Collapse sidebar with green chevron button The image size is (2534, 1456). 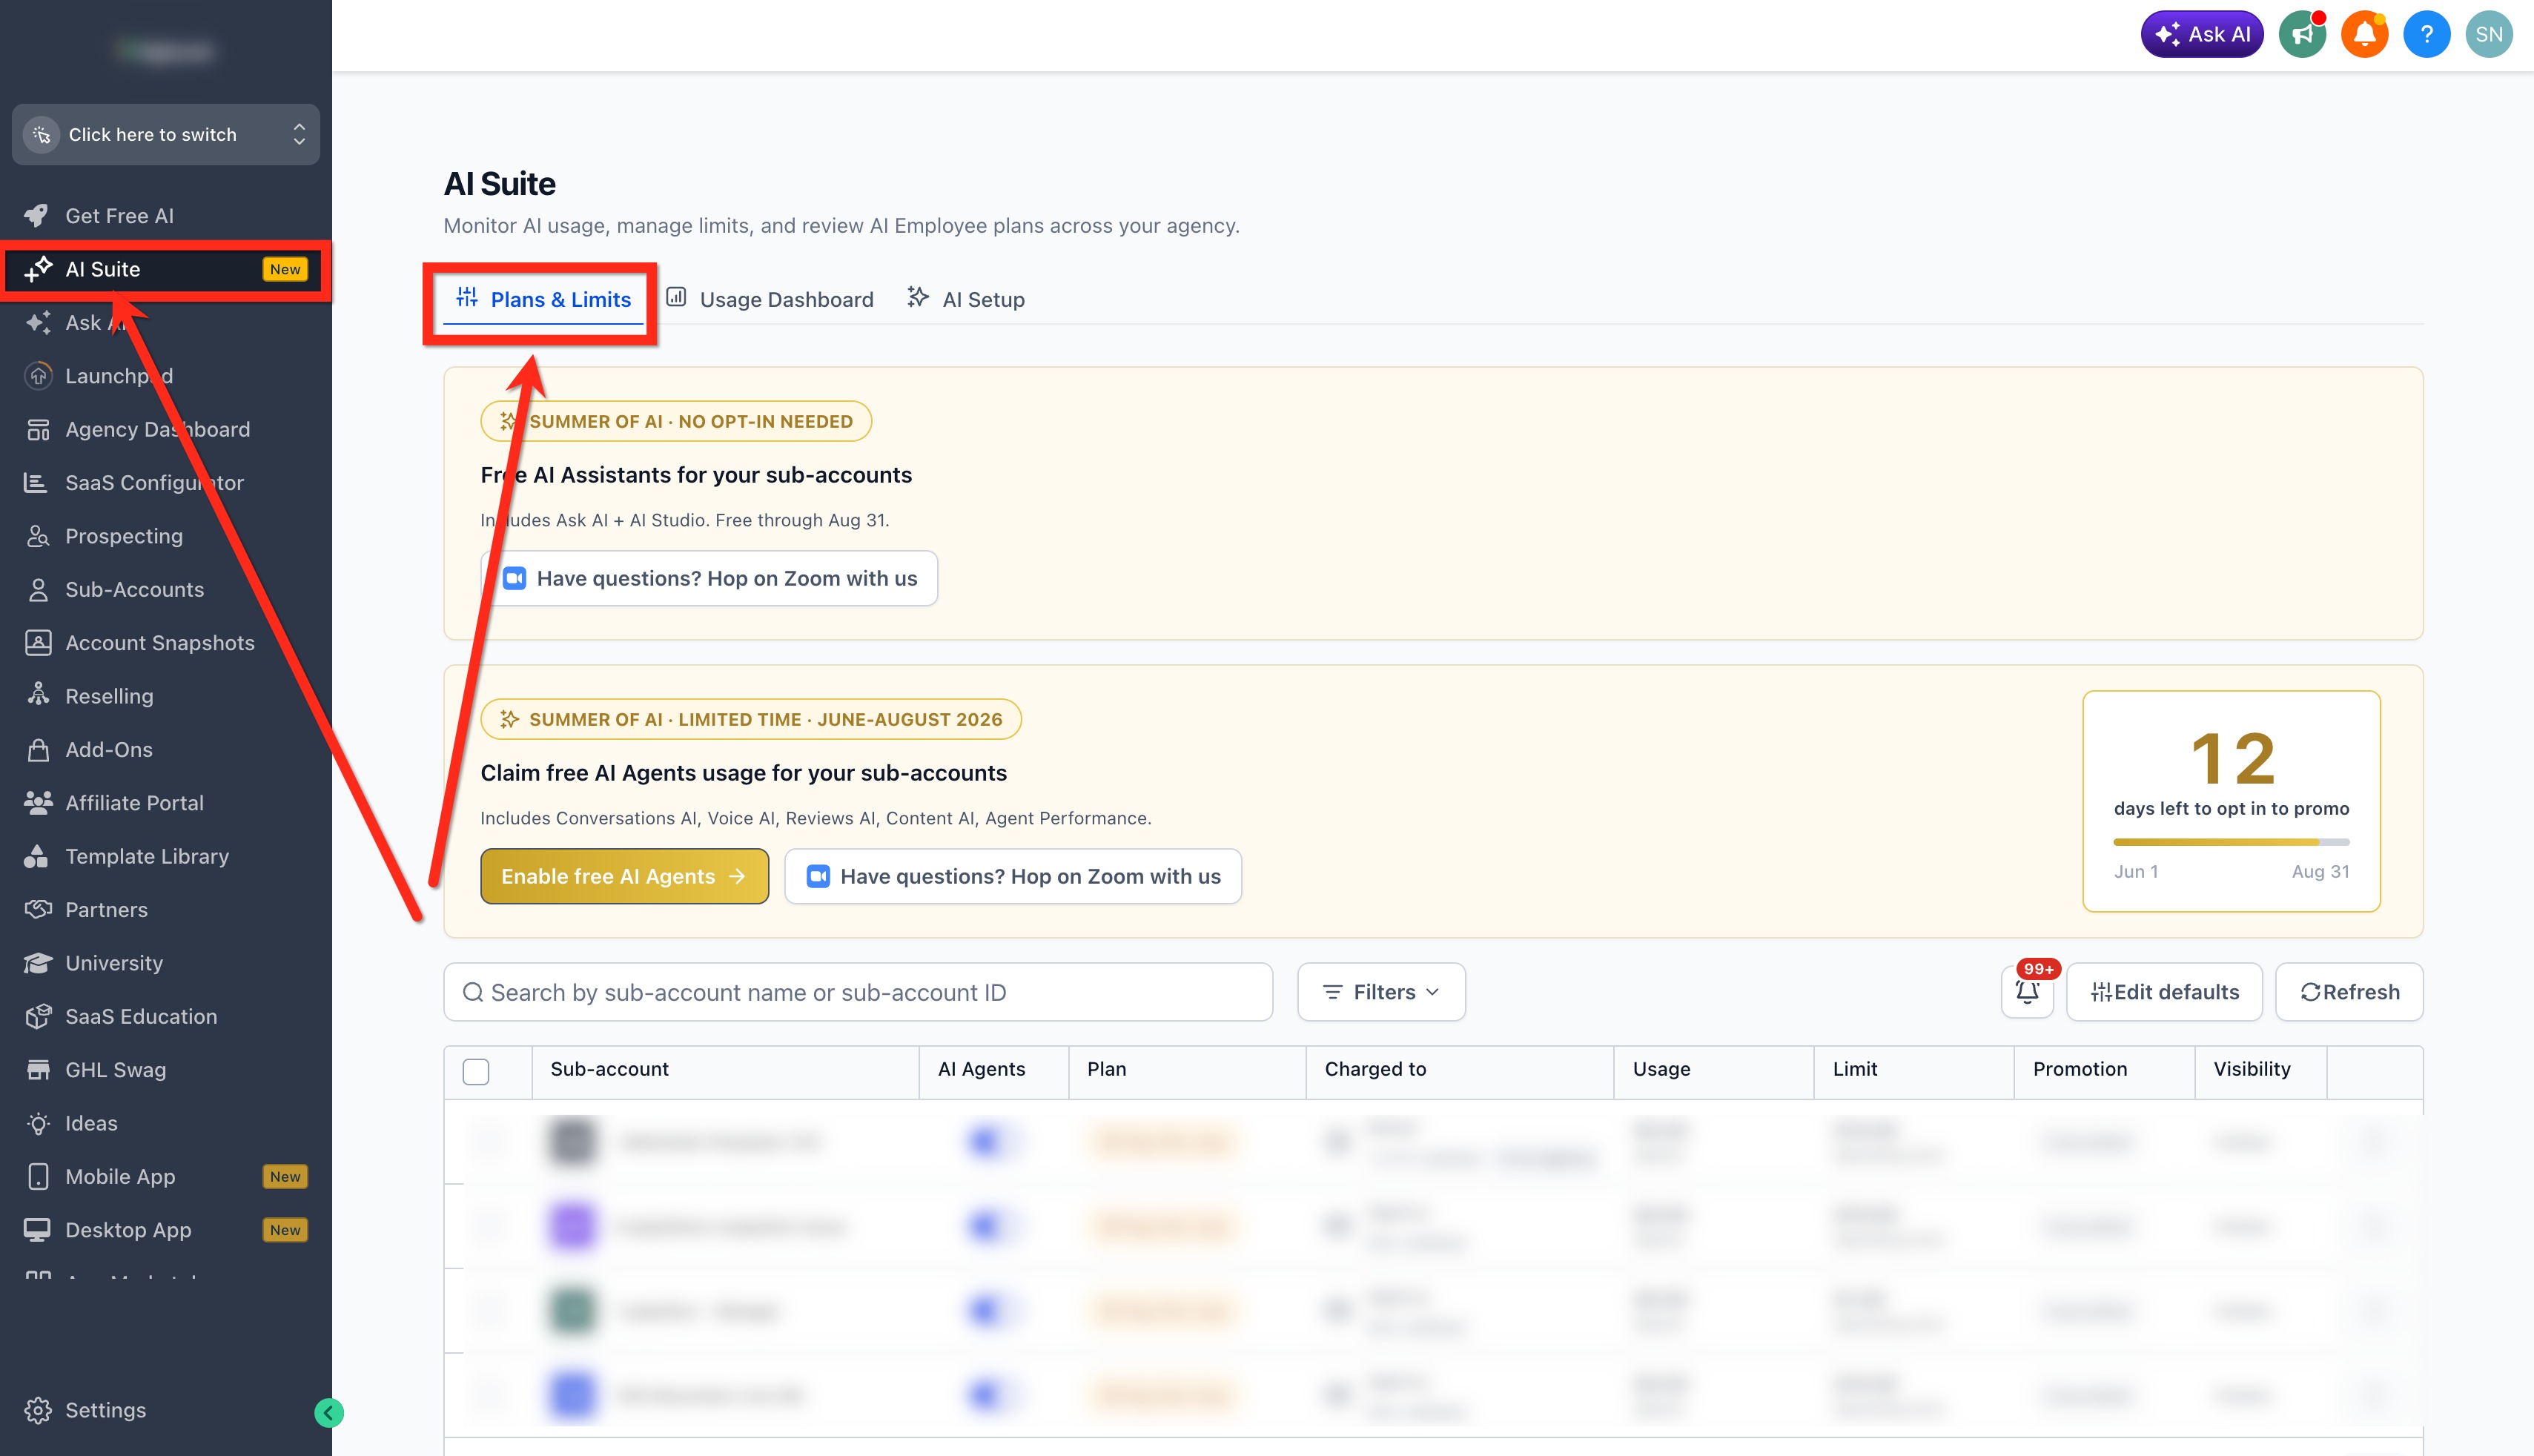329,1412
